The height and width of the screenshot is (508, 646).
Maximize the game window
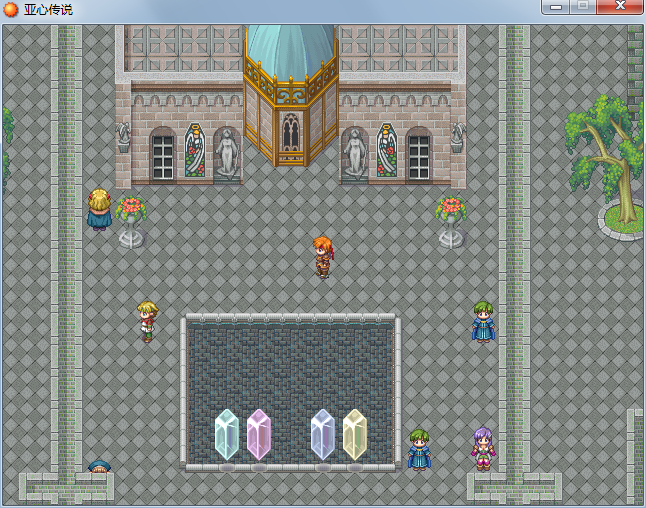[583, 7]
